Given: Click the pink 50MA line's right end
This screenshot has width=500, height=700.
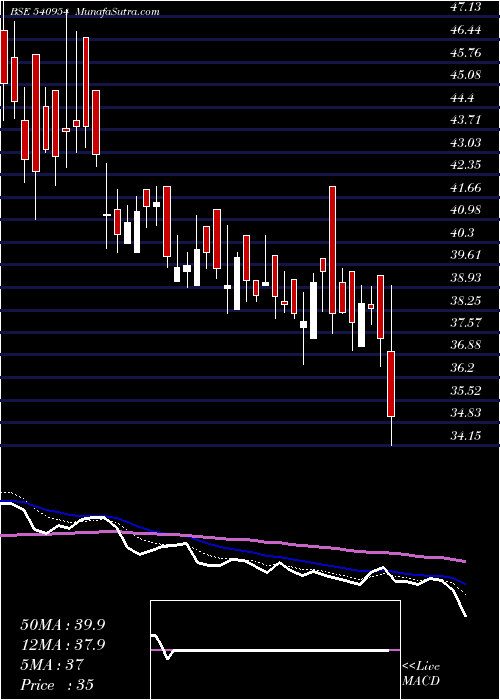Looking at the screenshot, I should 465,561.
